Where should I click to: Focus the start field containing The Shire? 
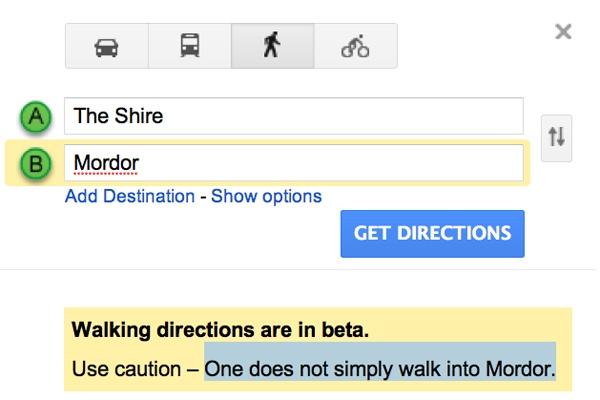coord(294,116)
